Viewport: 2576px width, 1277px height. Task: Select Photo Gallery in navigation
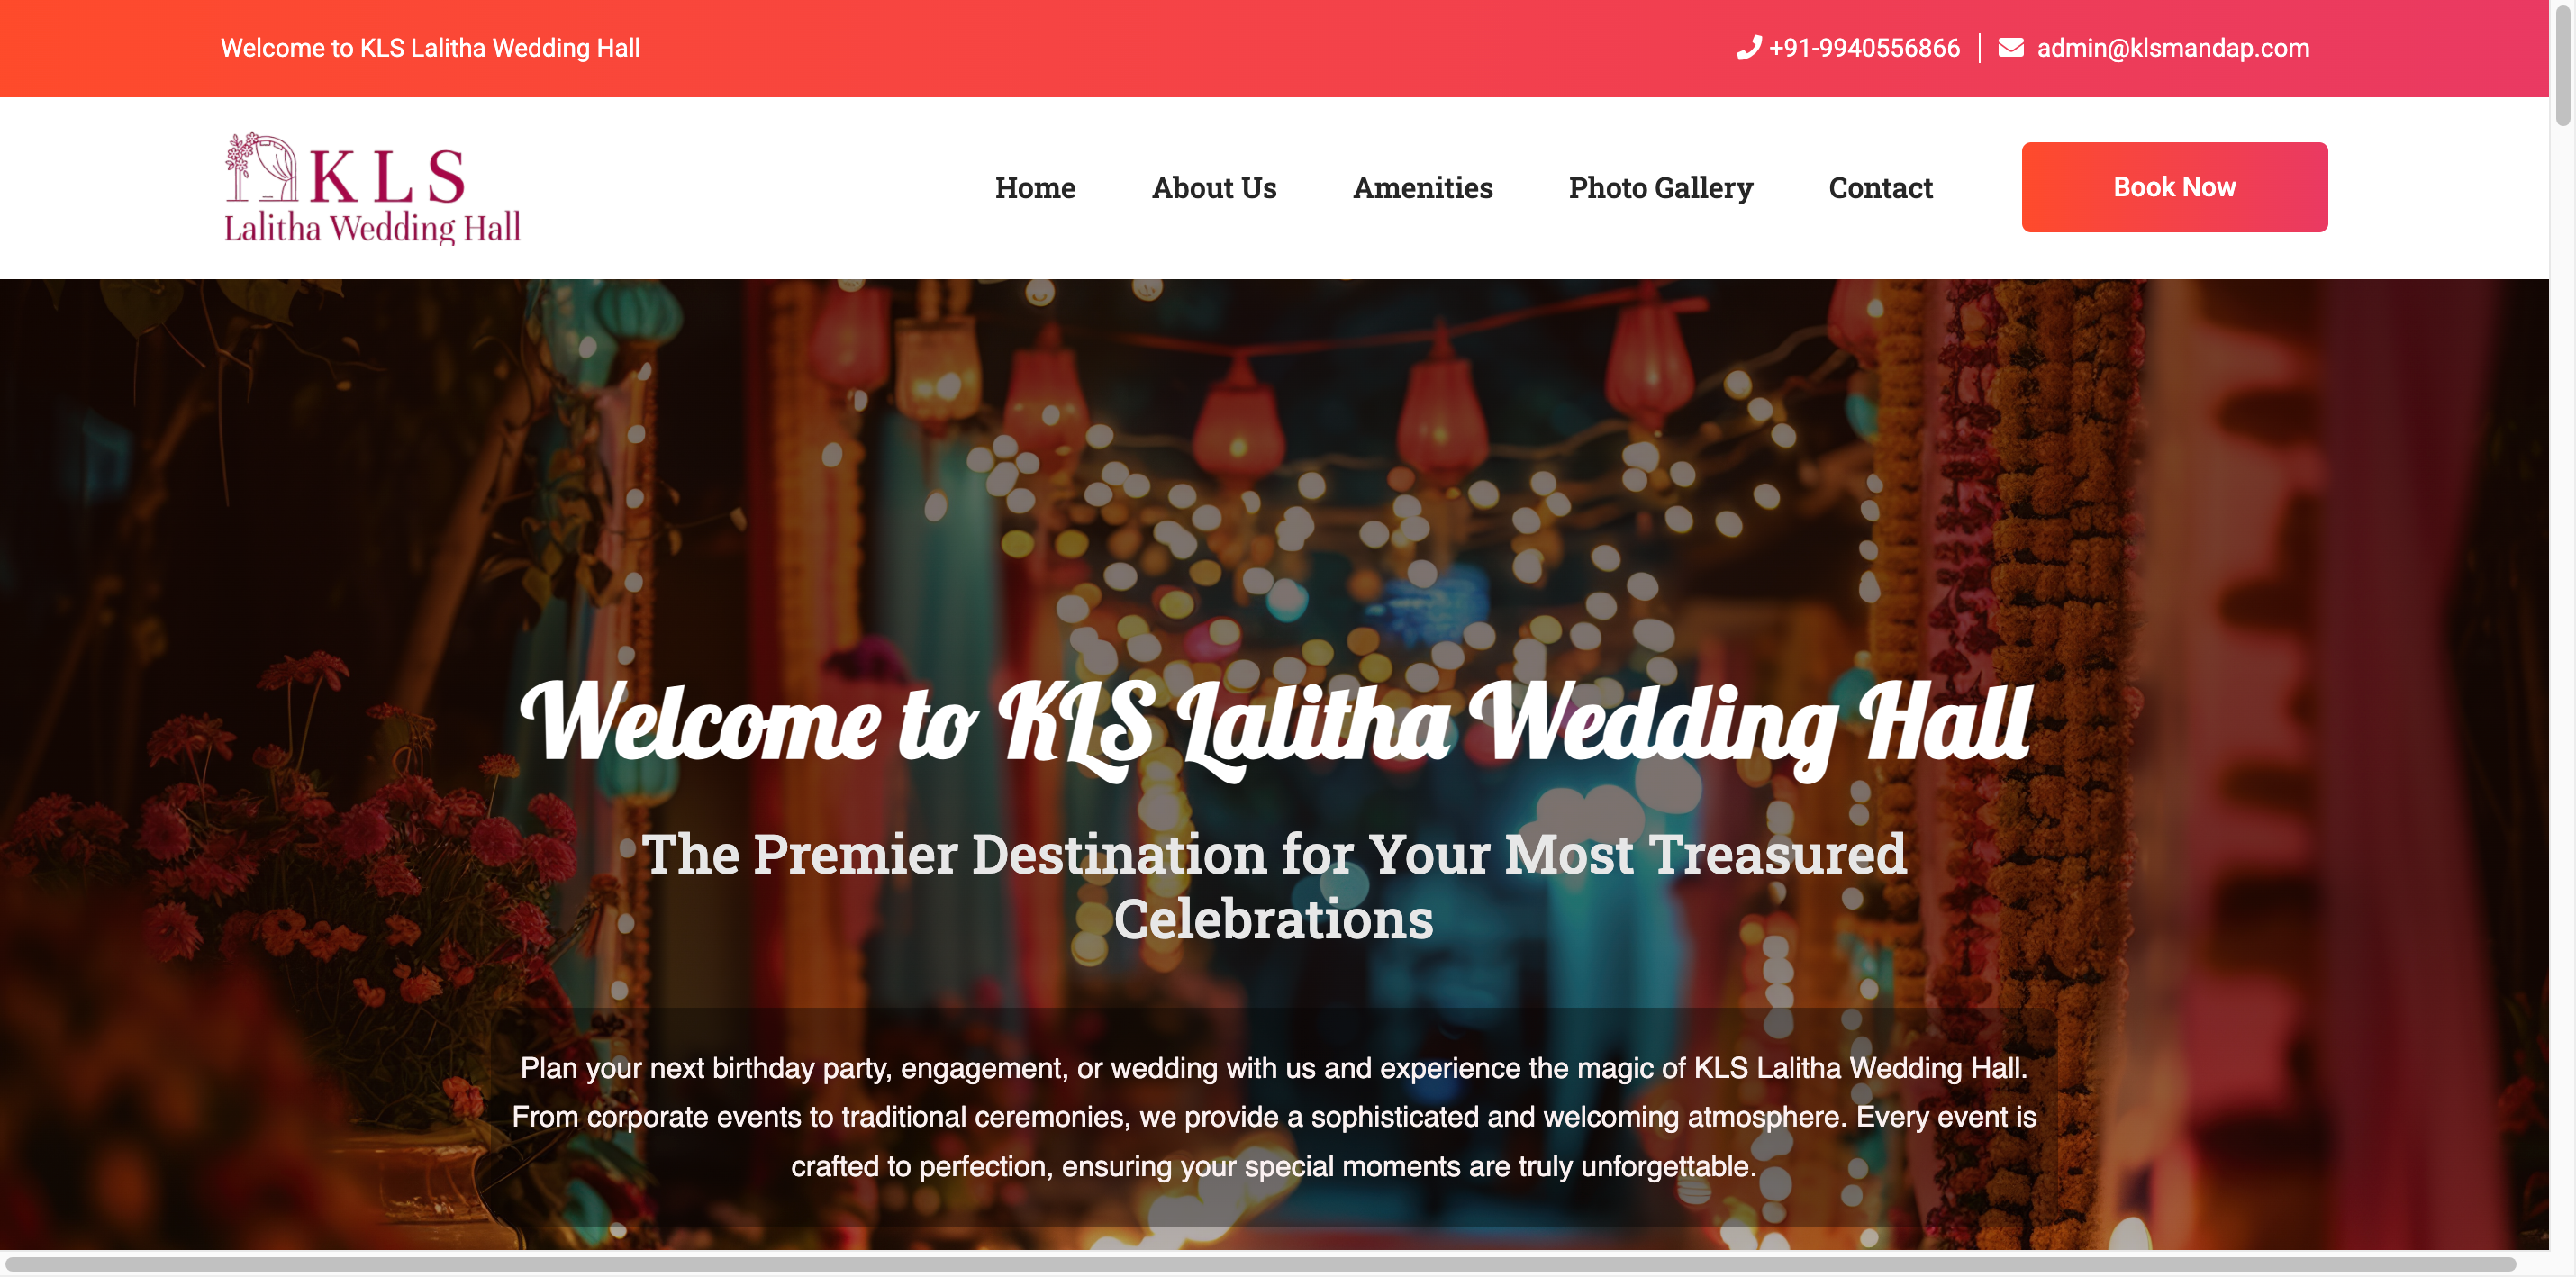tap(1660, 188)
